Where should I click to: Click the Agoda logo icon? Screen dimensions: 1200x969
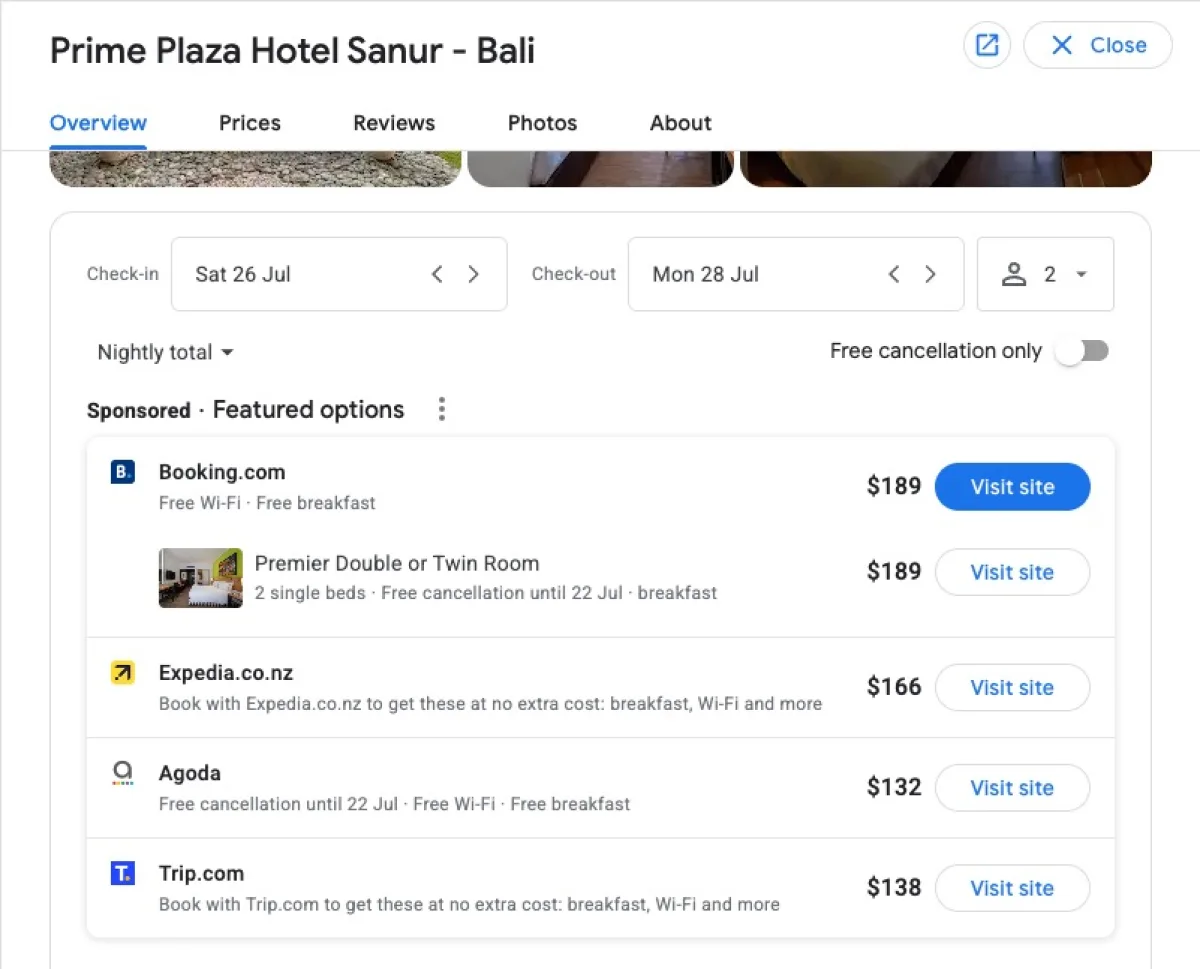(x=122, y=773)
